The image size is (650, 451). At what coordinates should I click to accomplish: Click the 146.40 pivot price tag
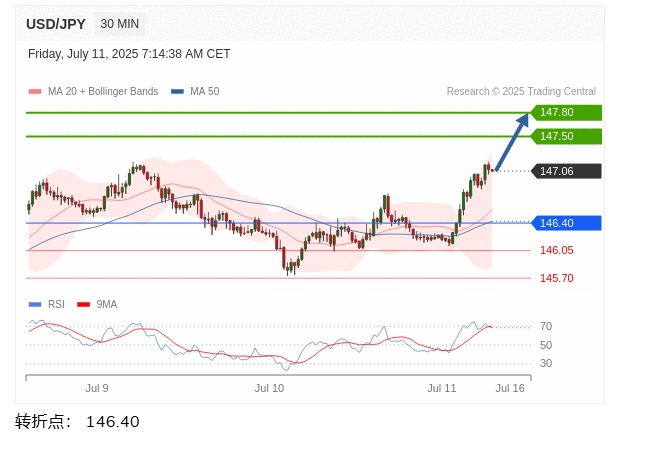[x=566, y=223]
